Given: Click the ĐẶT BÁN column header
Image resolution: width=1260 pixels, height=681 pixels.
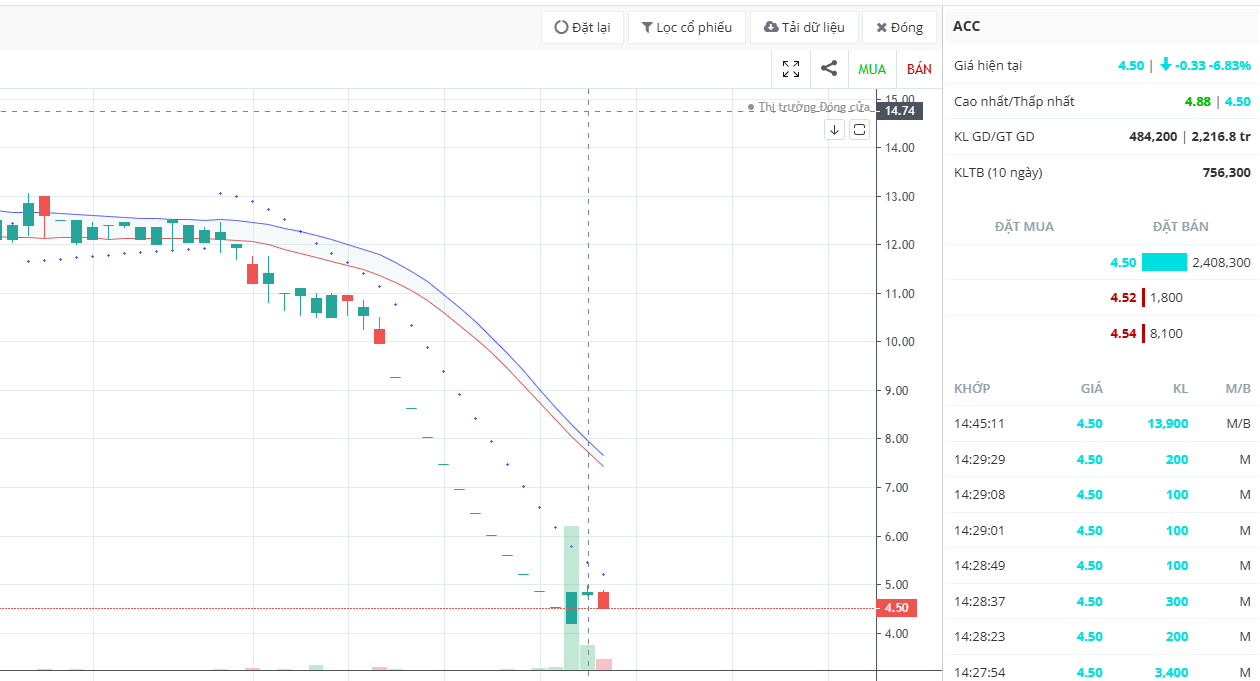Looking at the screenshot, I should pos(1180,227).
